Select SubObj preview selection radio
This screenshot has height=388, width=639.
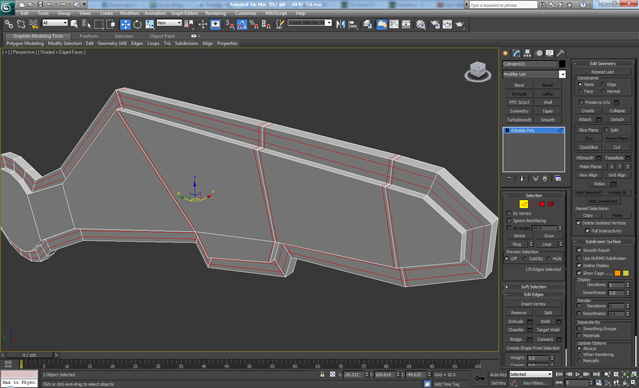pyautogui.click(x=525, y=259)
